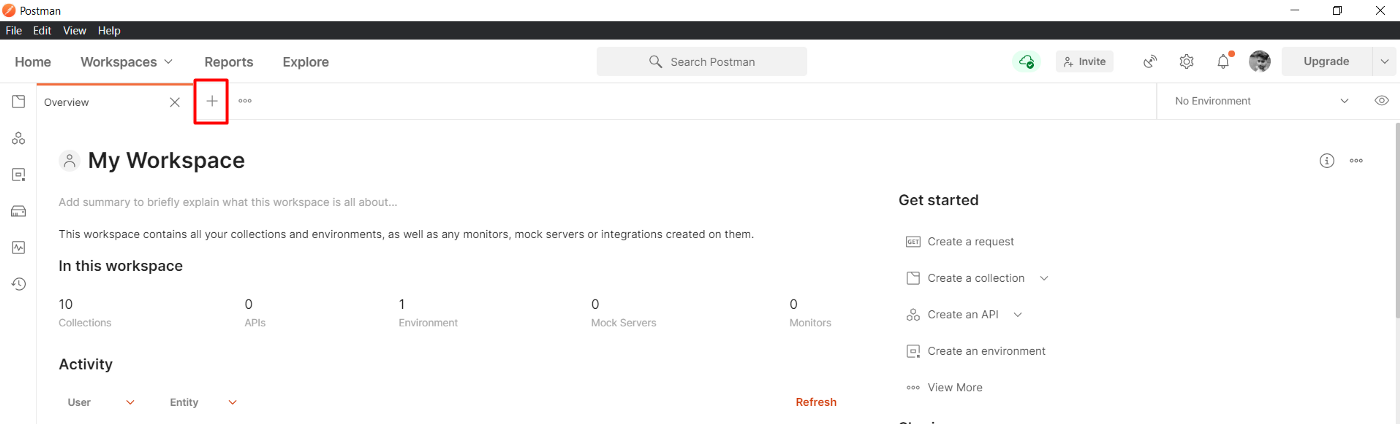Open the Monitors sidebar icon
Image resolution: width=1400 pixels, height=424 pixels.
[18, 247]
